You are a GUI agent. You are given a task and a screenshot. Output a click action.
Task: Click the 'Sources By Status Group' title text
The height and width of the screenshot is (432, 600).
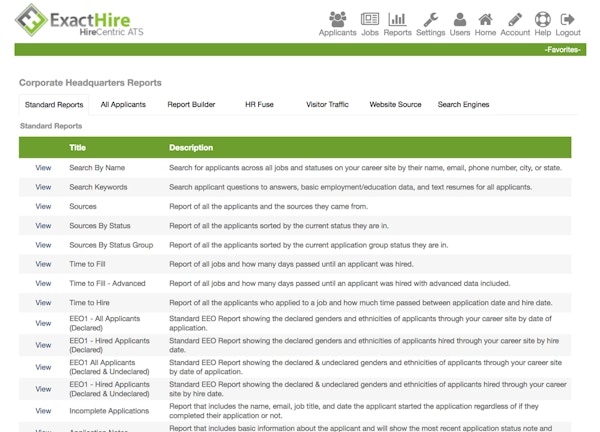(111, 245)
